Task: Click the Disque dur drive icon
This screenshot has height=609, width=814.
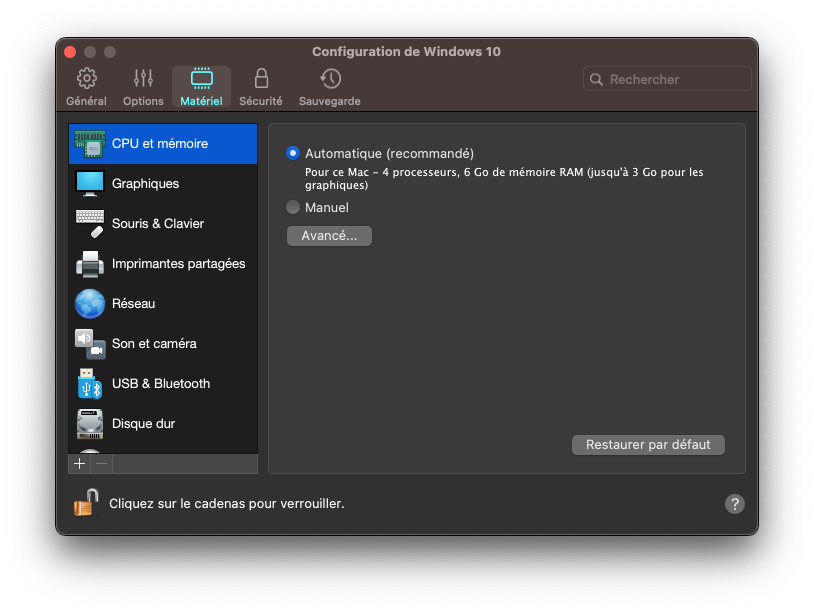Action: coord(90,424)
